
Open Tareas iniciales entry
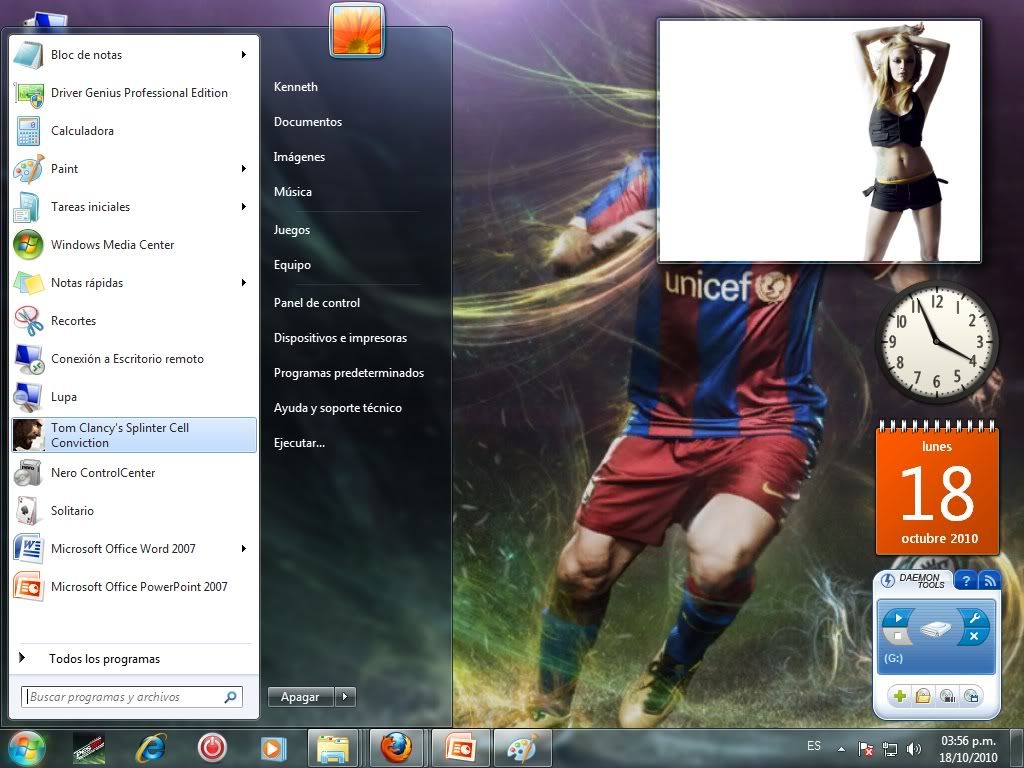(x=124, y=206)
